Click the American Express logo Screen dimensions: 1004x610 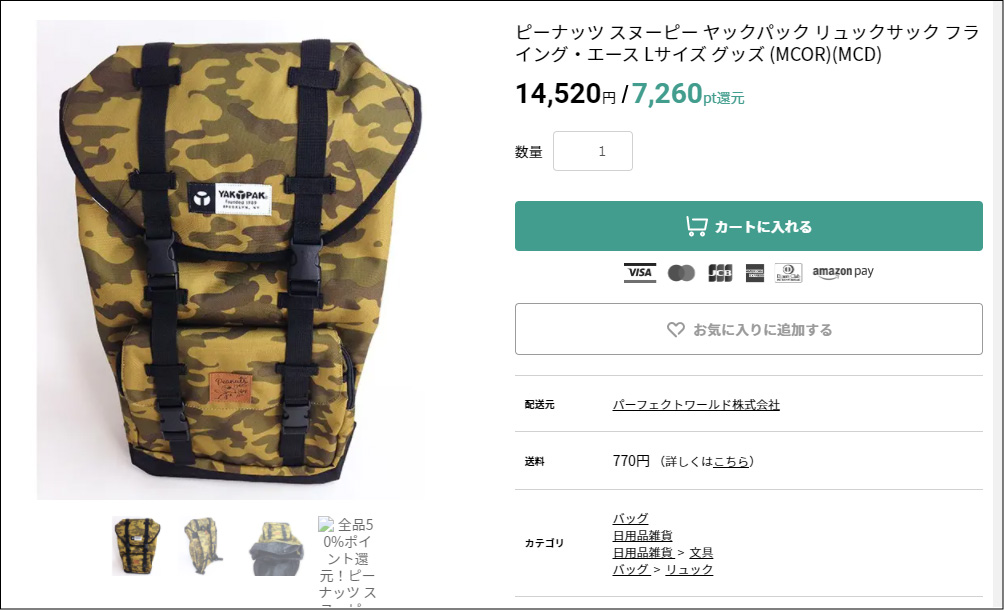755,273
